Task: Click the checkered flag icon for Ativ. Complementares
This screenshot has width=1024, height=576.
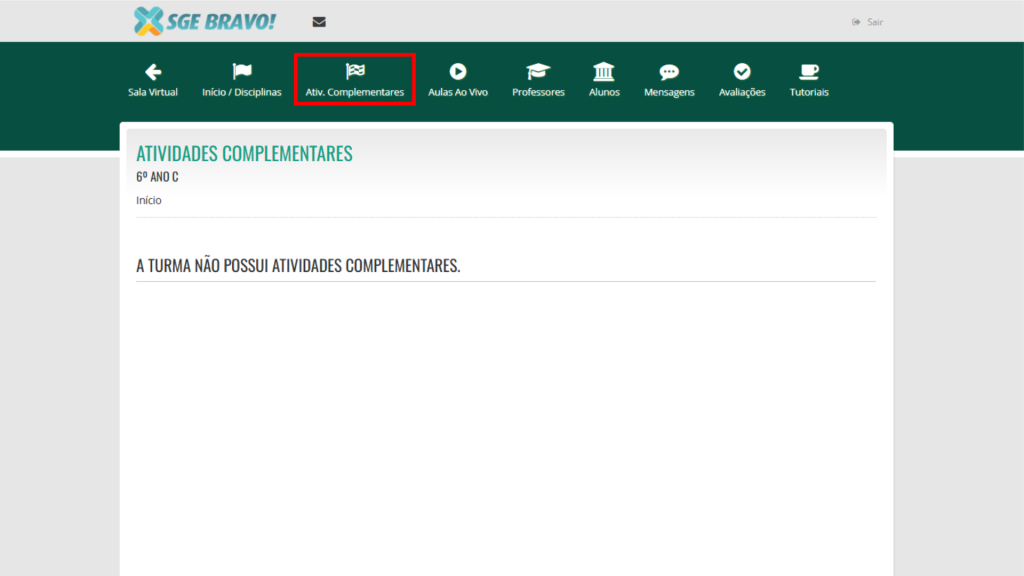Action: pyautogui.click(x=355, y=71)
